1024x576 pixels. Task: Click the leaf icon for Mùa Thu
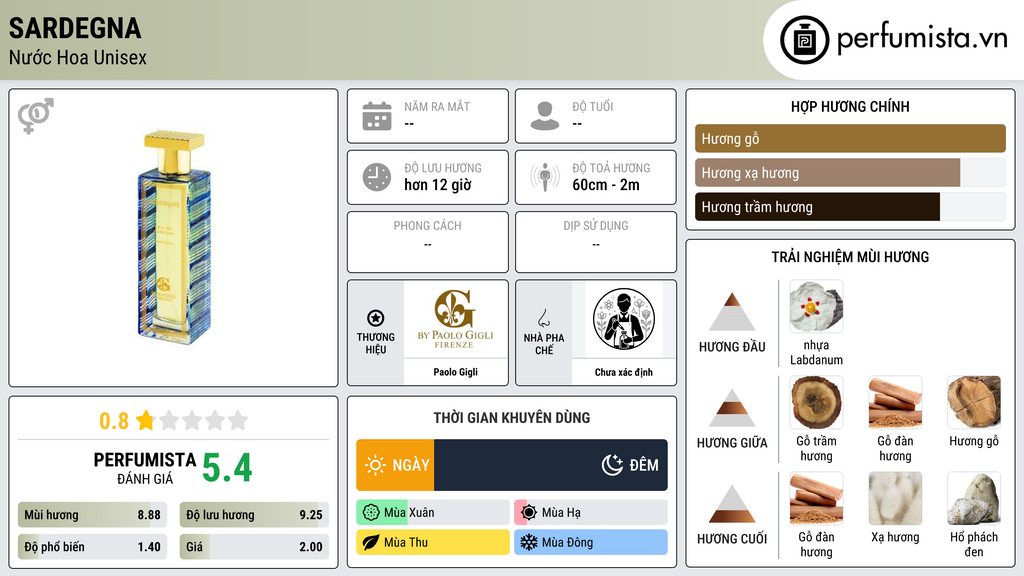pos(371,542)
